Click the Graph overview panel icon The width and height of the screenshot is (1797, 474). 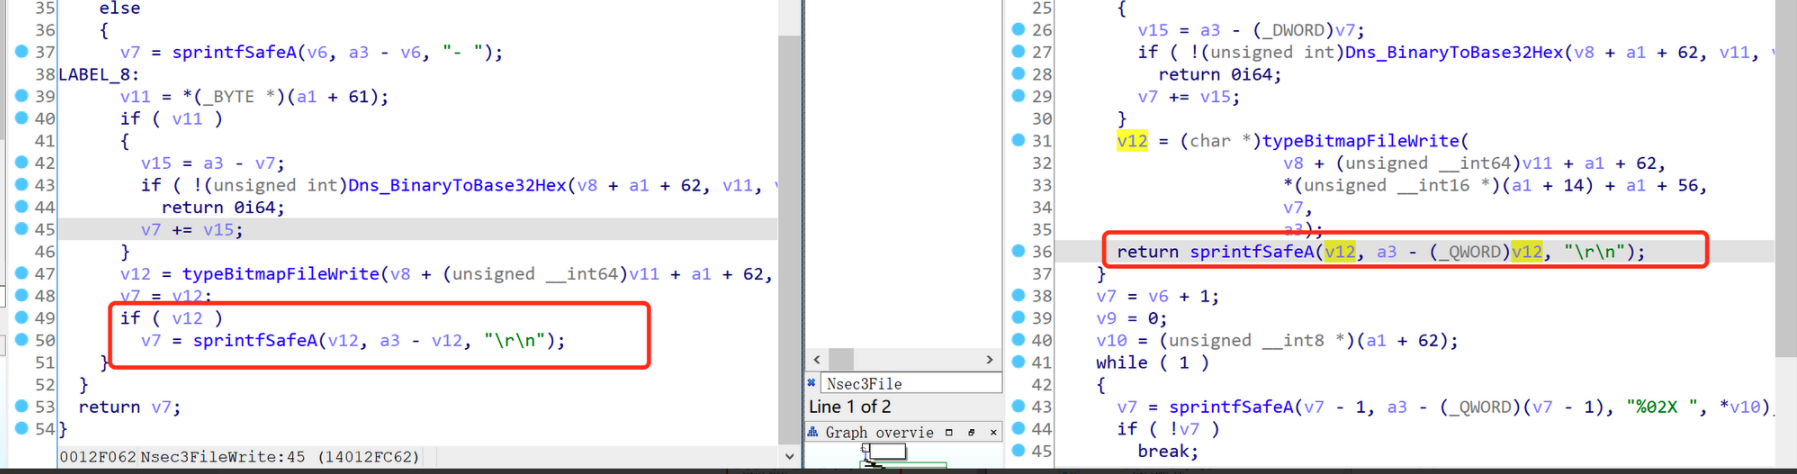tap(813, 432)
